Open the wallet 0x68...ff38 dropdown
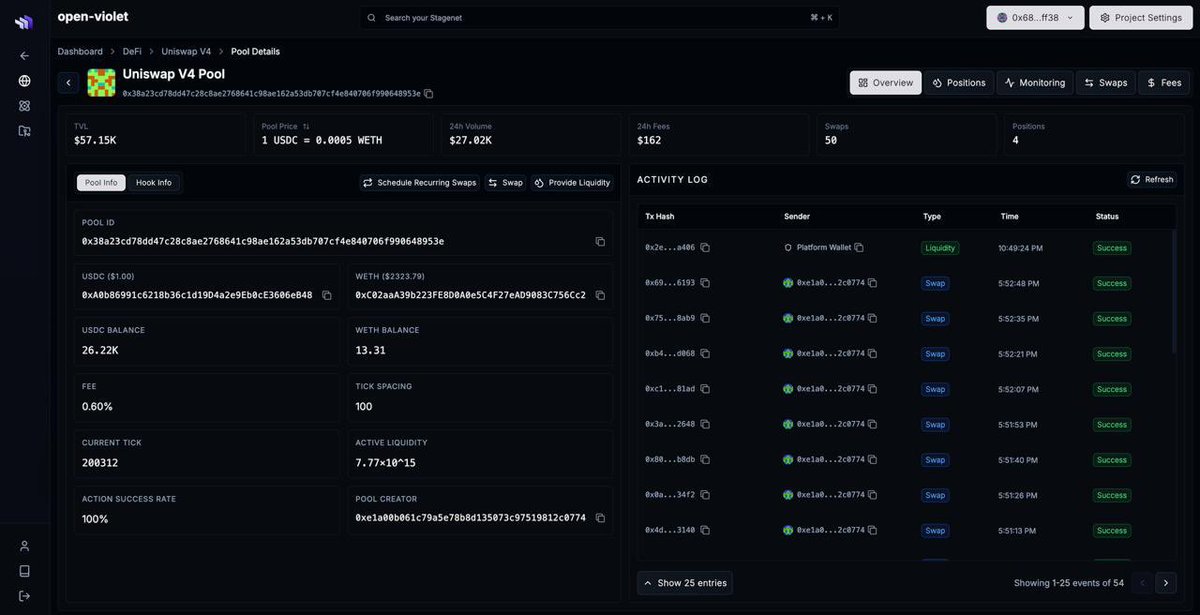The height and width of the screenshot is (615, 1200). coord(1035,18)
